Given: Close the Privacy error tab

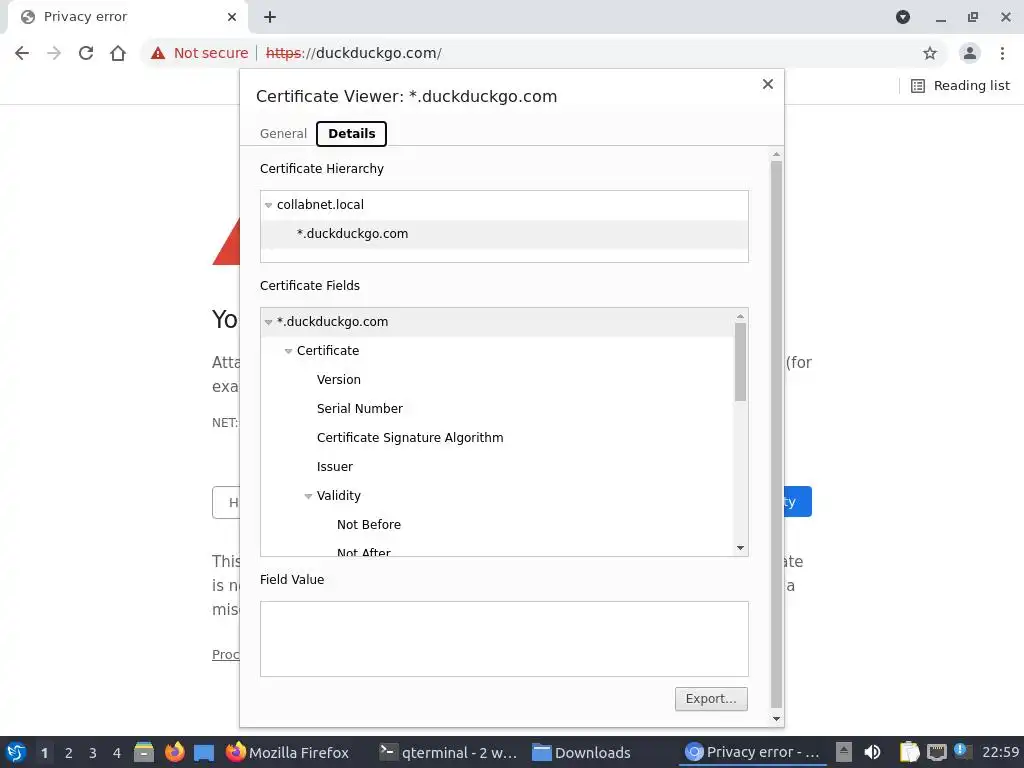Looking at the screenshot, I should tap(232, 17).
